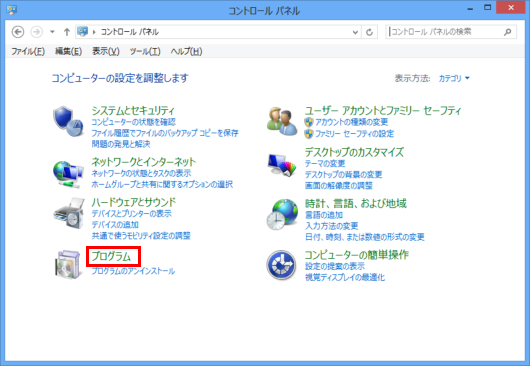
Task: Click 視覚ディスプレイの最適化 link
Action: pyautogui.click(x=344, y=277)
